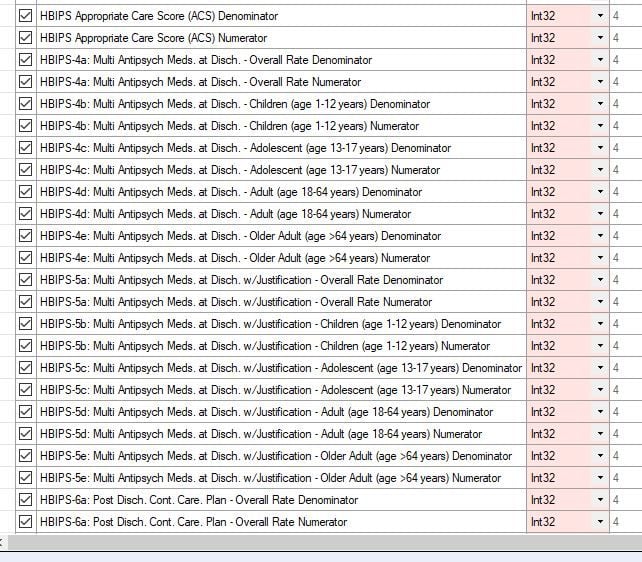Toggle checkbox for HBIPS-4d Adult Denominator
The width and height of the screenshot is (642, 562).
(25, 192)
